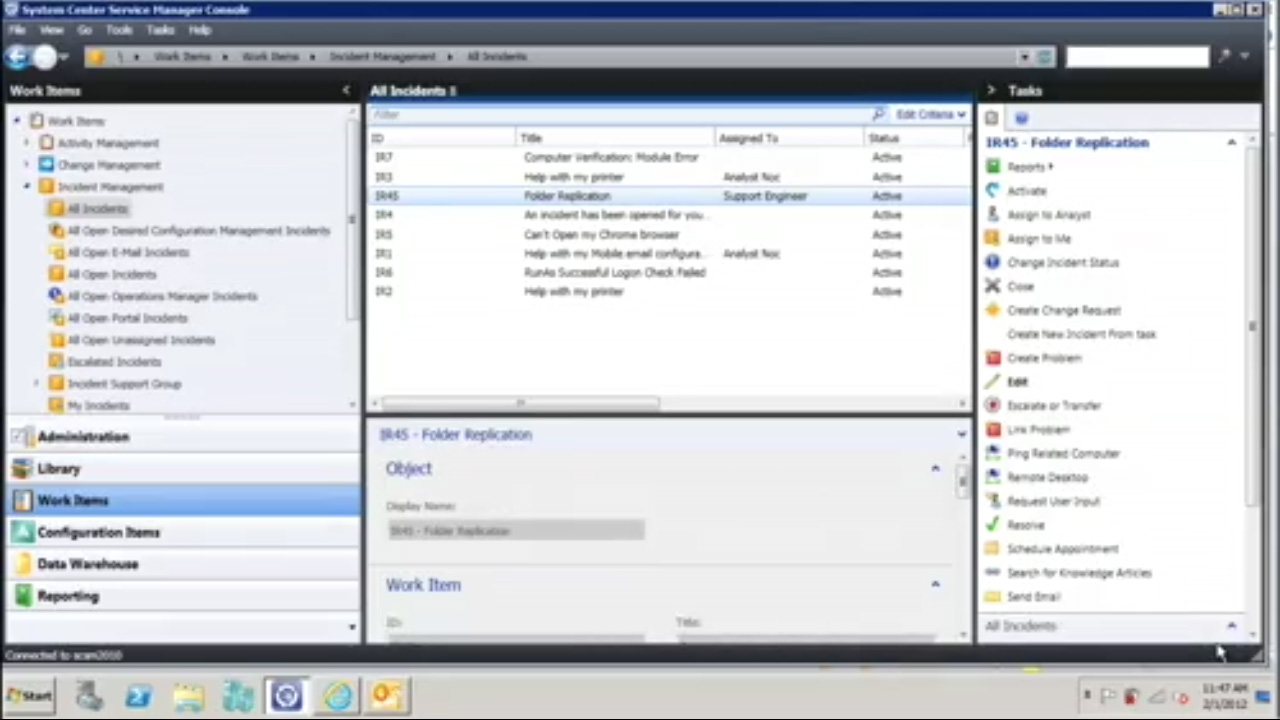Collapse the Object section in details

pyautogui.click(x=936, y=468)
